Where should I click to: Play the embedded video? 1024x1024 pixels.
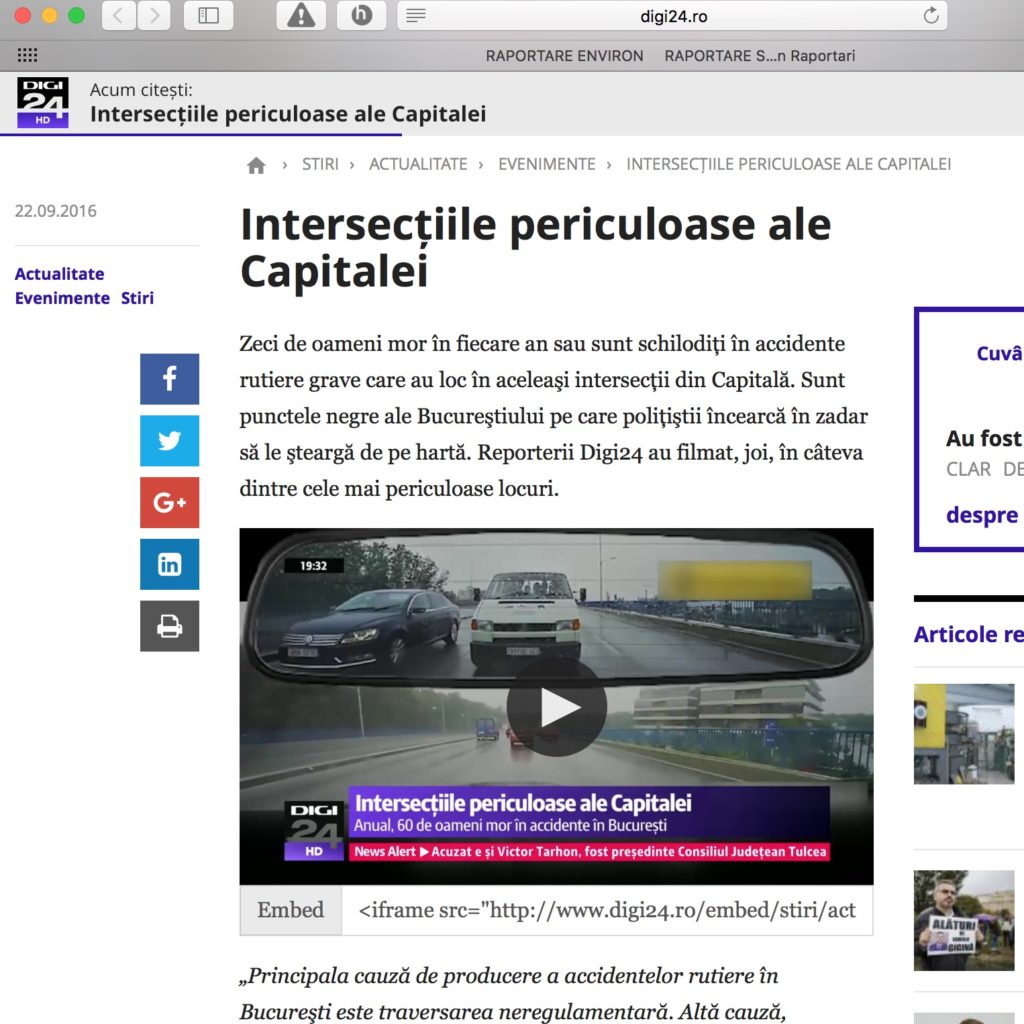point(556,705)
